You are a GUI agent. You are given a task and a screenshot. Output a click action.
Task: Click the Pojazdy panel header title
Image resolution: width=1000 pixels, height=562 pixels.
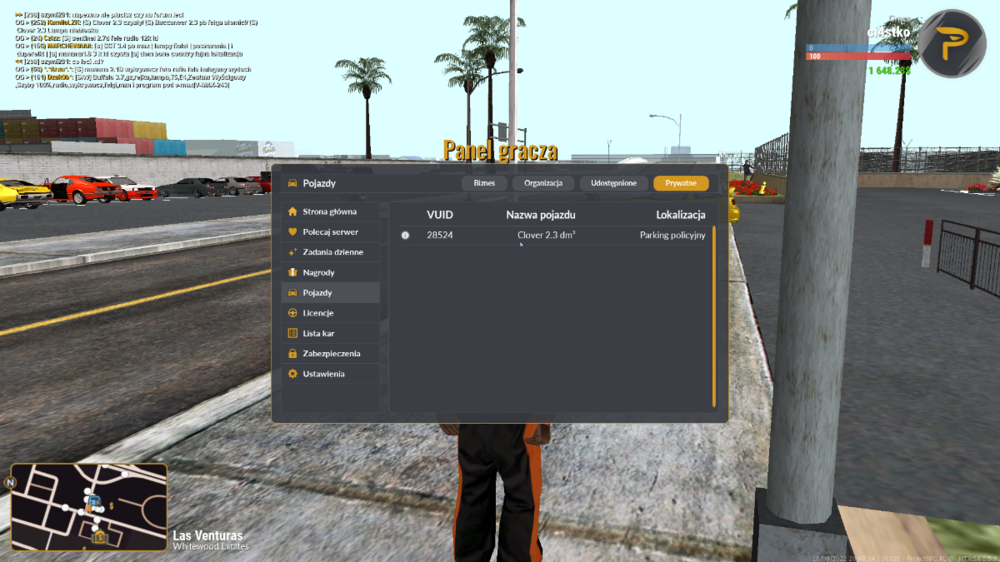click(x=319, y=183)
